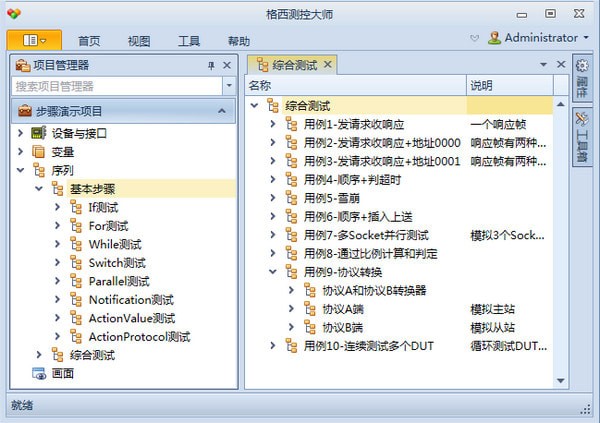Collapse the 序列 tree node
This screenshot has width=600, height=423.
point(21,171)
